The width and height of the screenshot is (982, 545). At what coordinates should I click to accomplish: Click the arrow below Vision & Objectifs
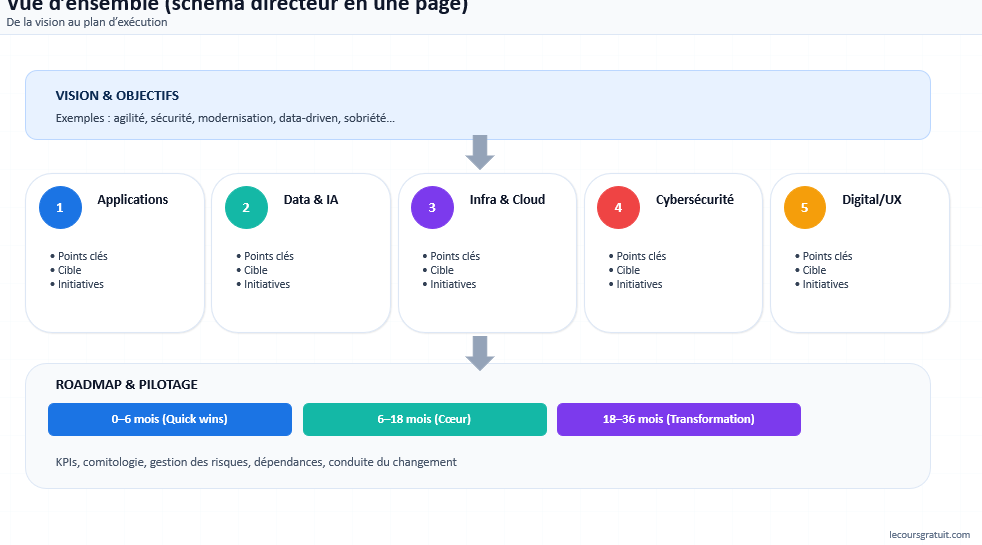[x=480, y=152]
